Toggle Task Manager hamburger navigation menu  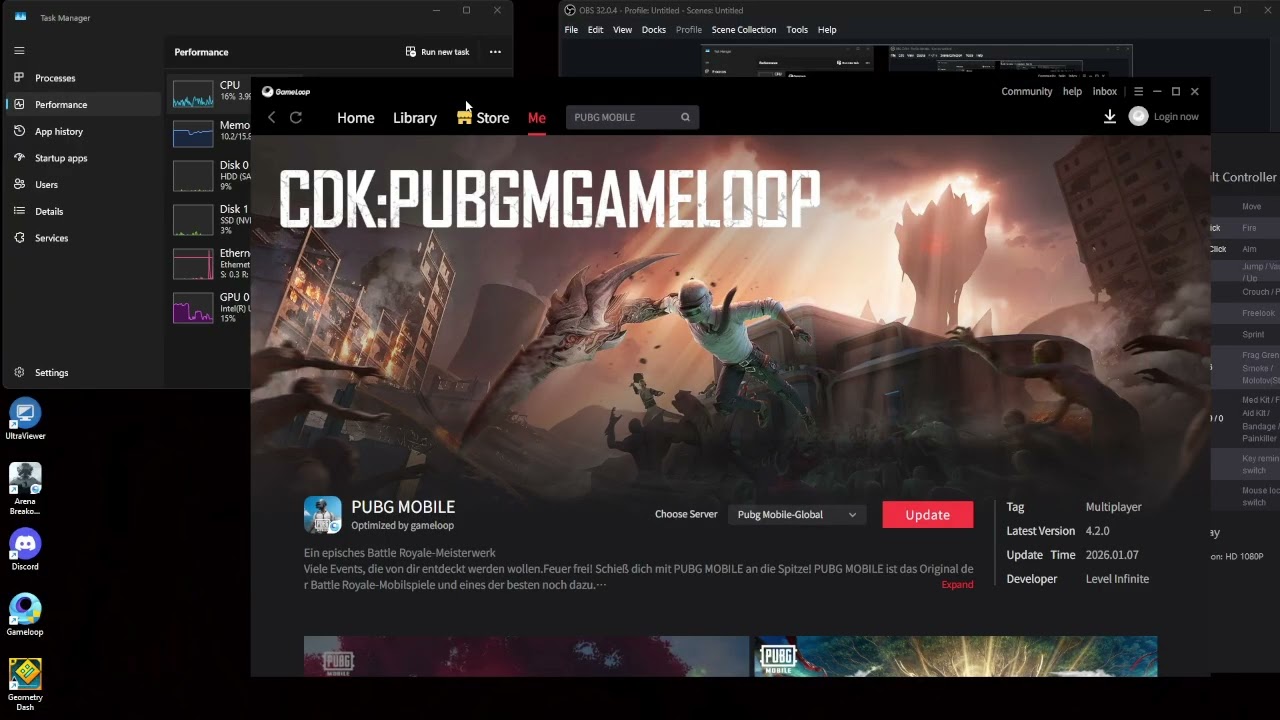[19, 50]
